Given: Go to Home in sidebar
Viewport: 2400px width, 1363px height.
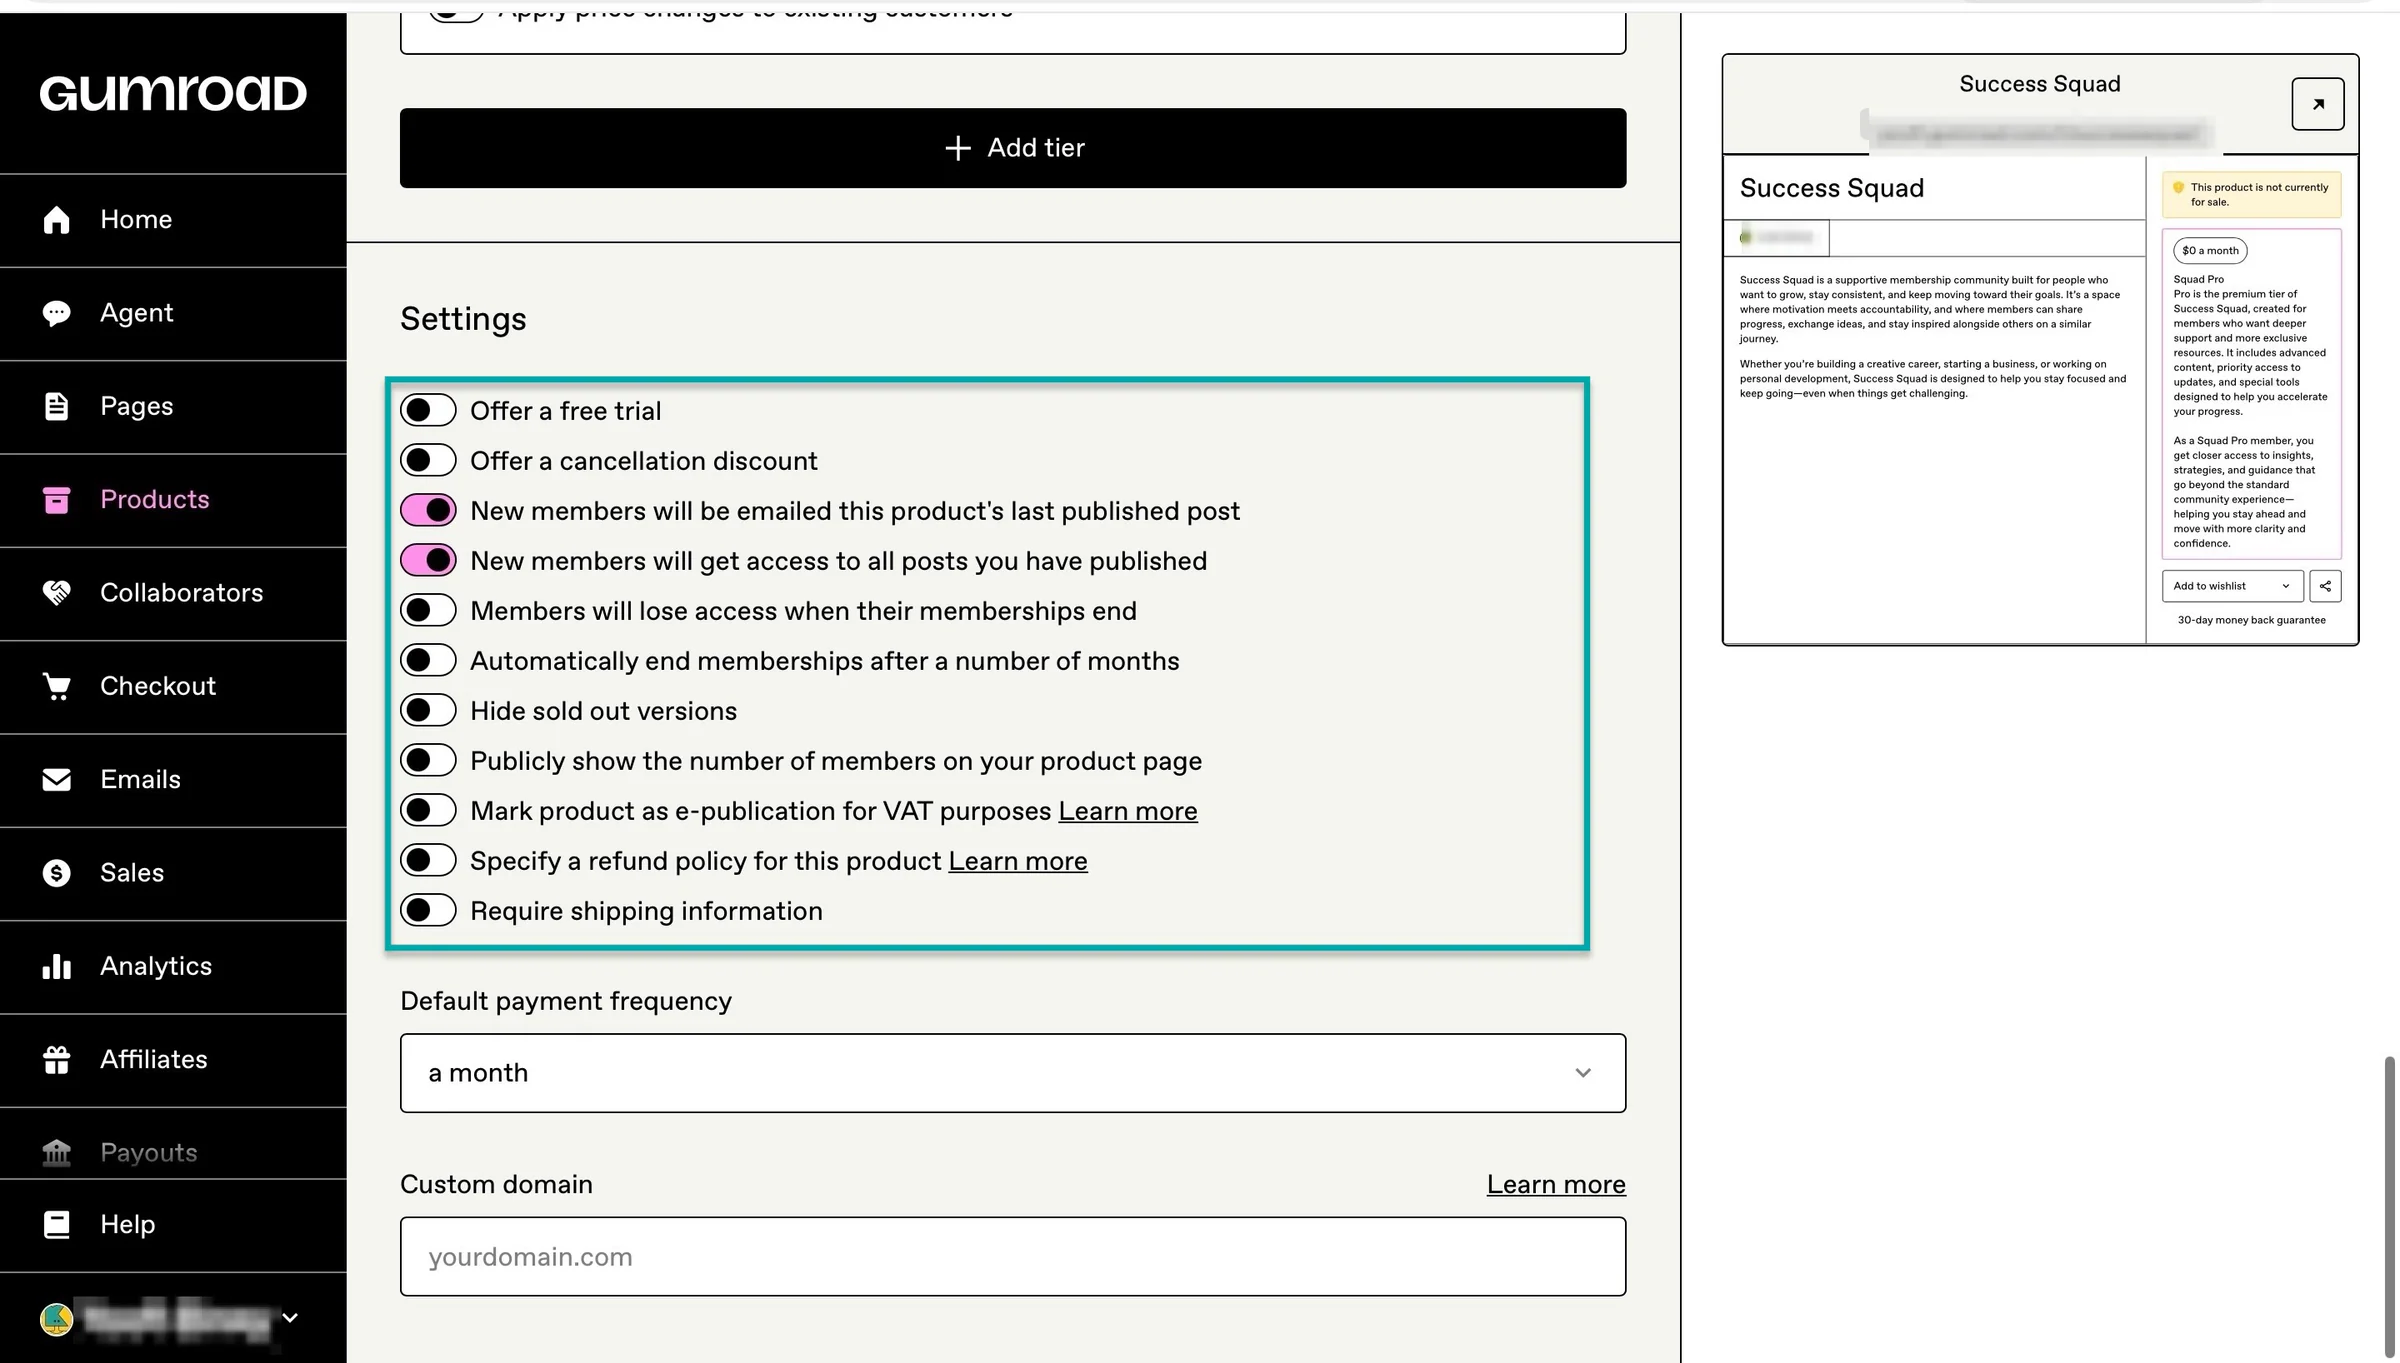Looking at the screenshot, I should click(173, 220).
